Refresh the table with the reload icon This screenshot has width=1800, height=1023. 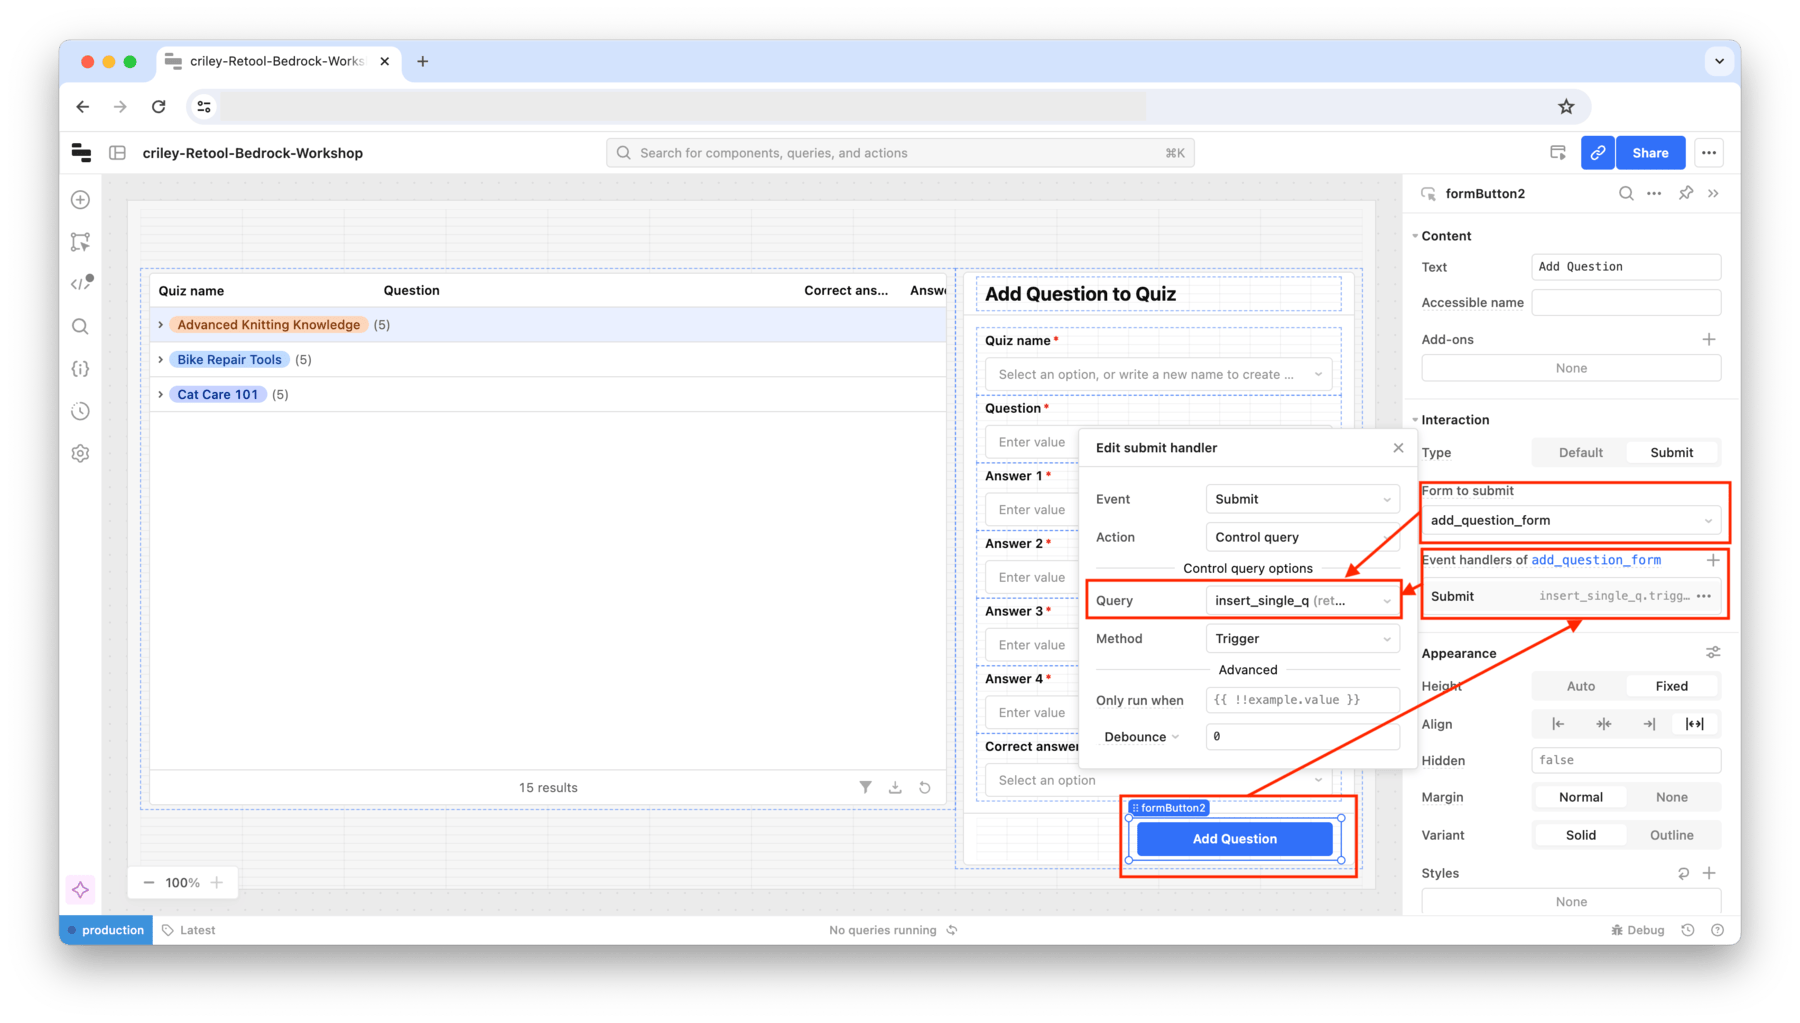coord(925,787)
